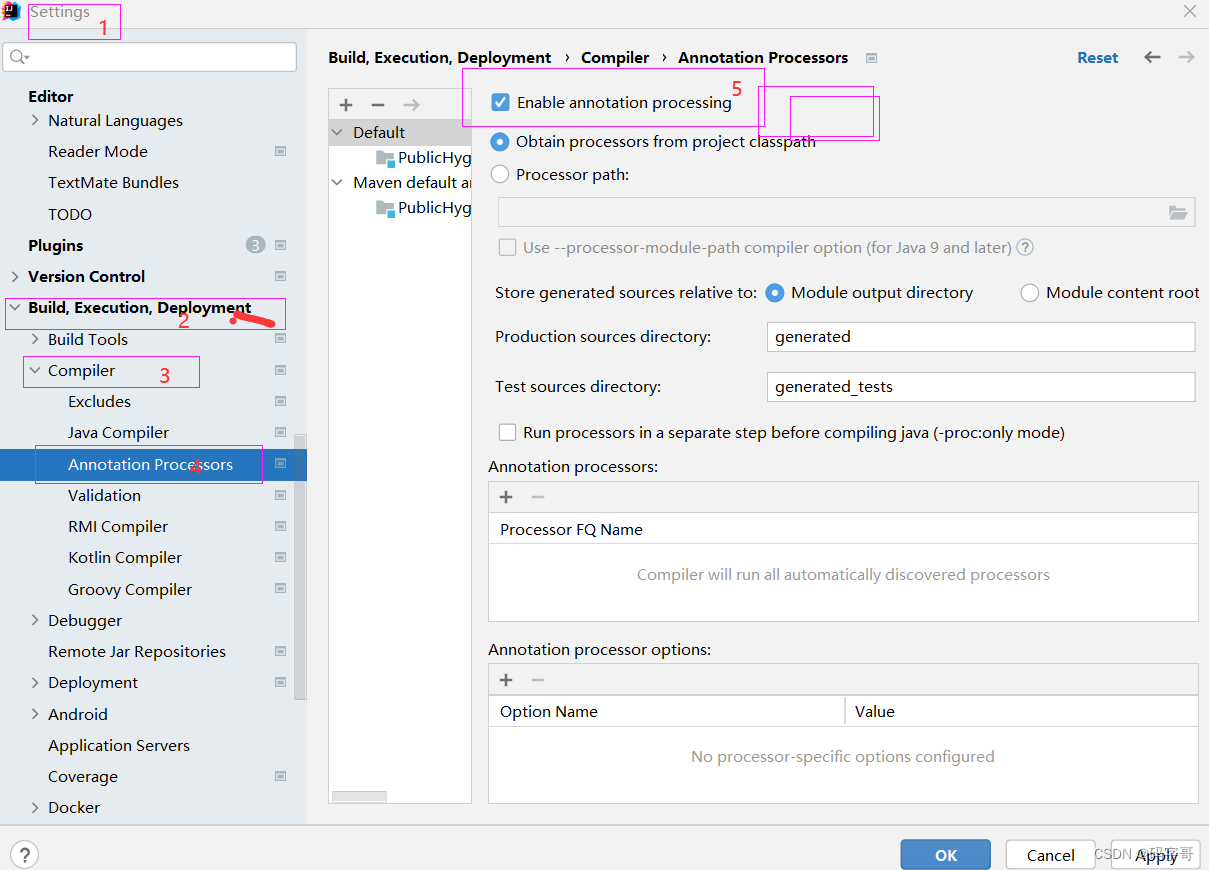The image size is (1209, 870).
Task: Select Validation in the settings tree
Action: [104, 495]
